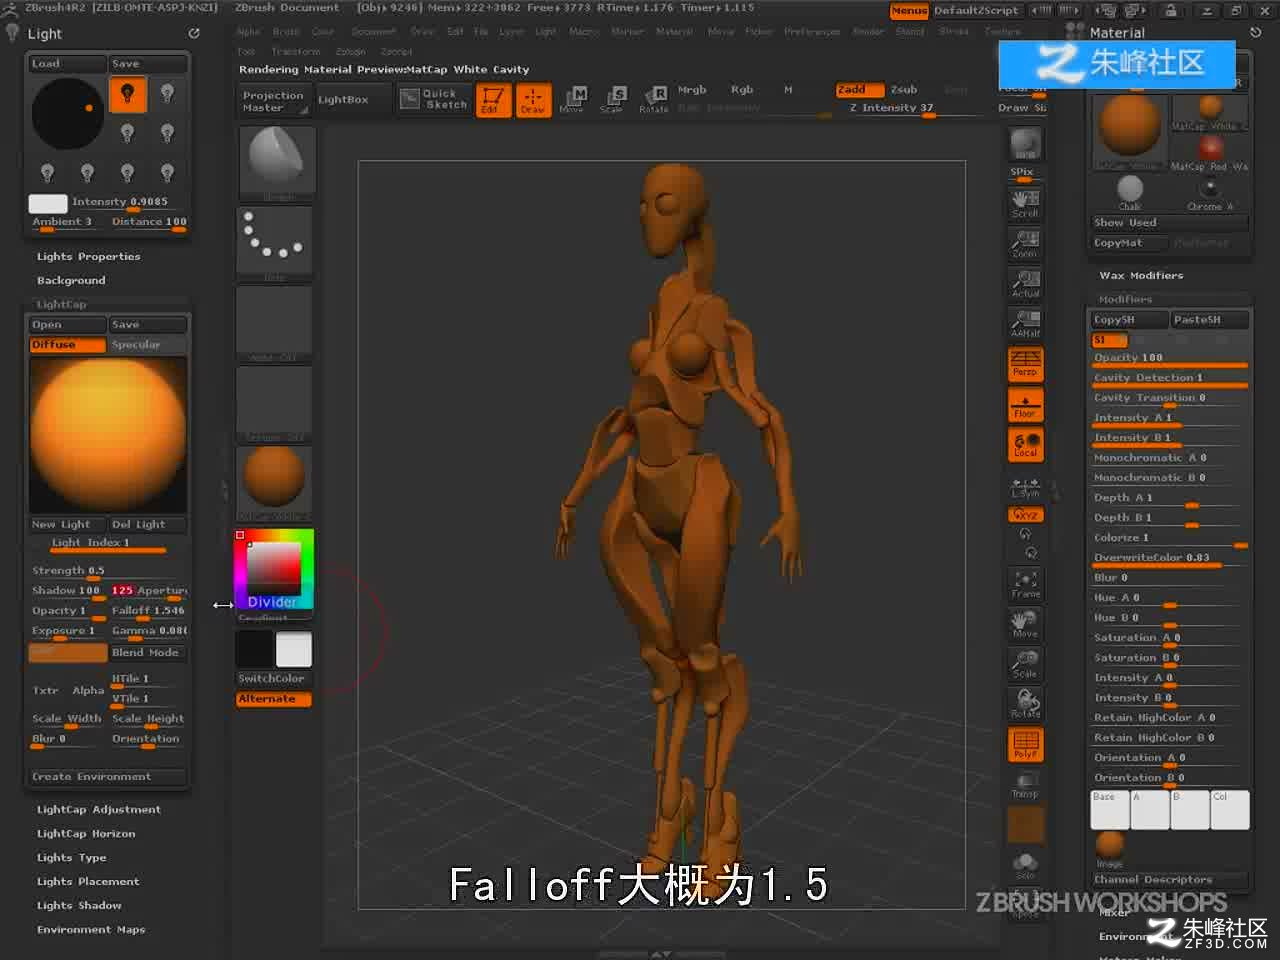1280x960 pixels.
Task: Expand Environment Maps section
Action: [91, 930]
